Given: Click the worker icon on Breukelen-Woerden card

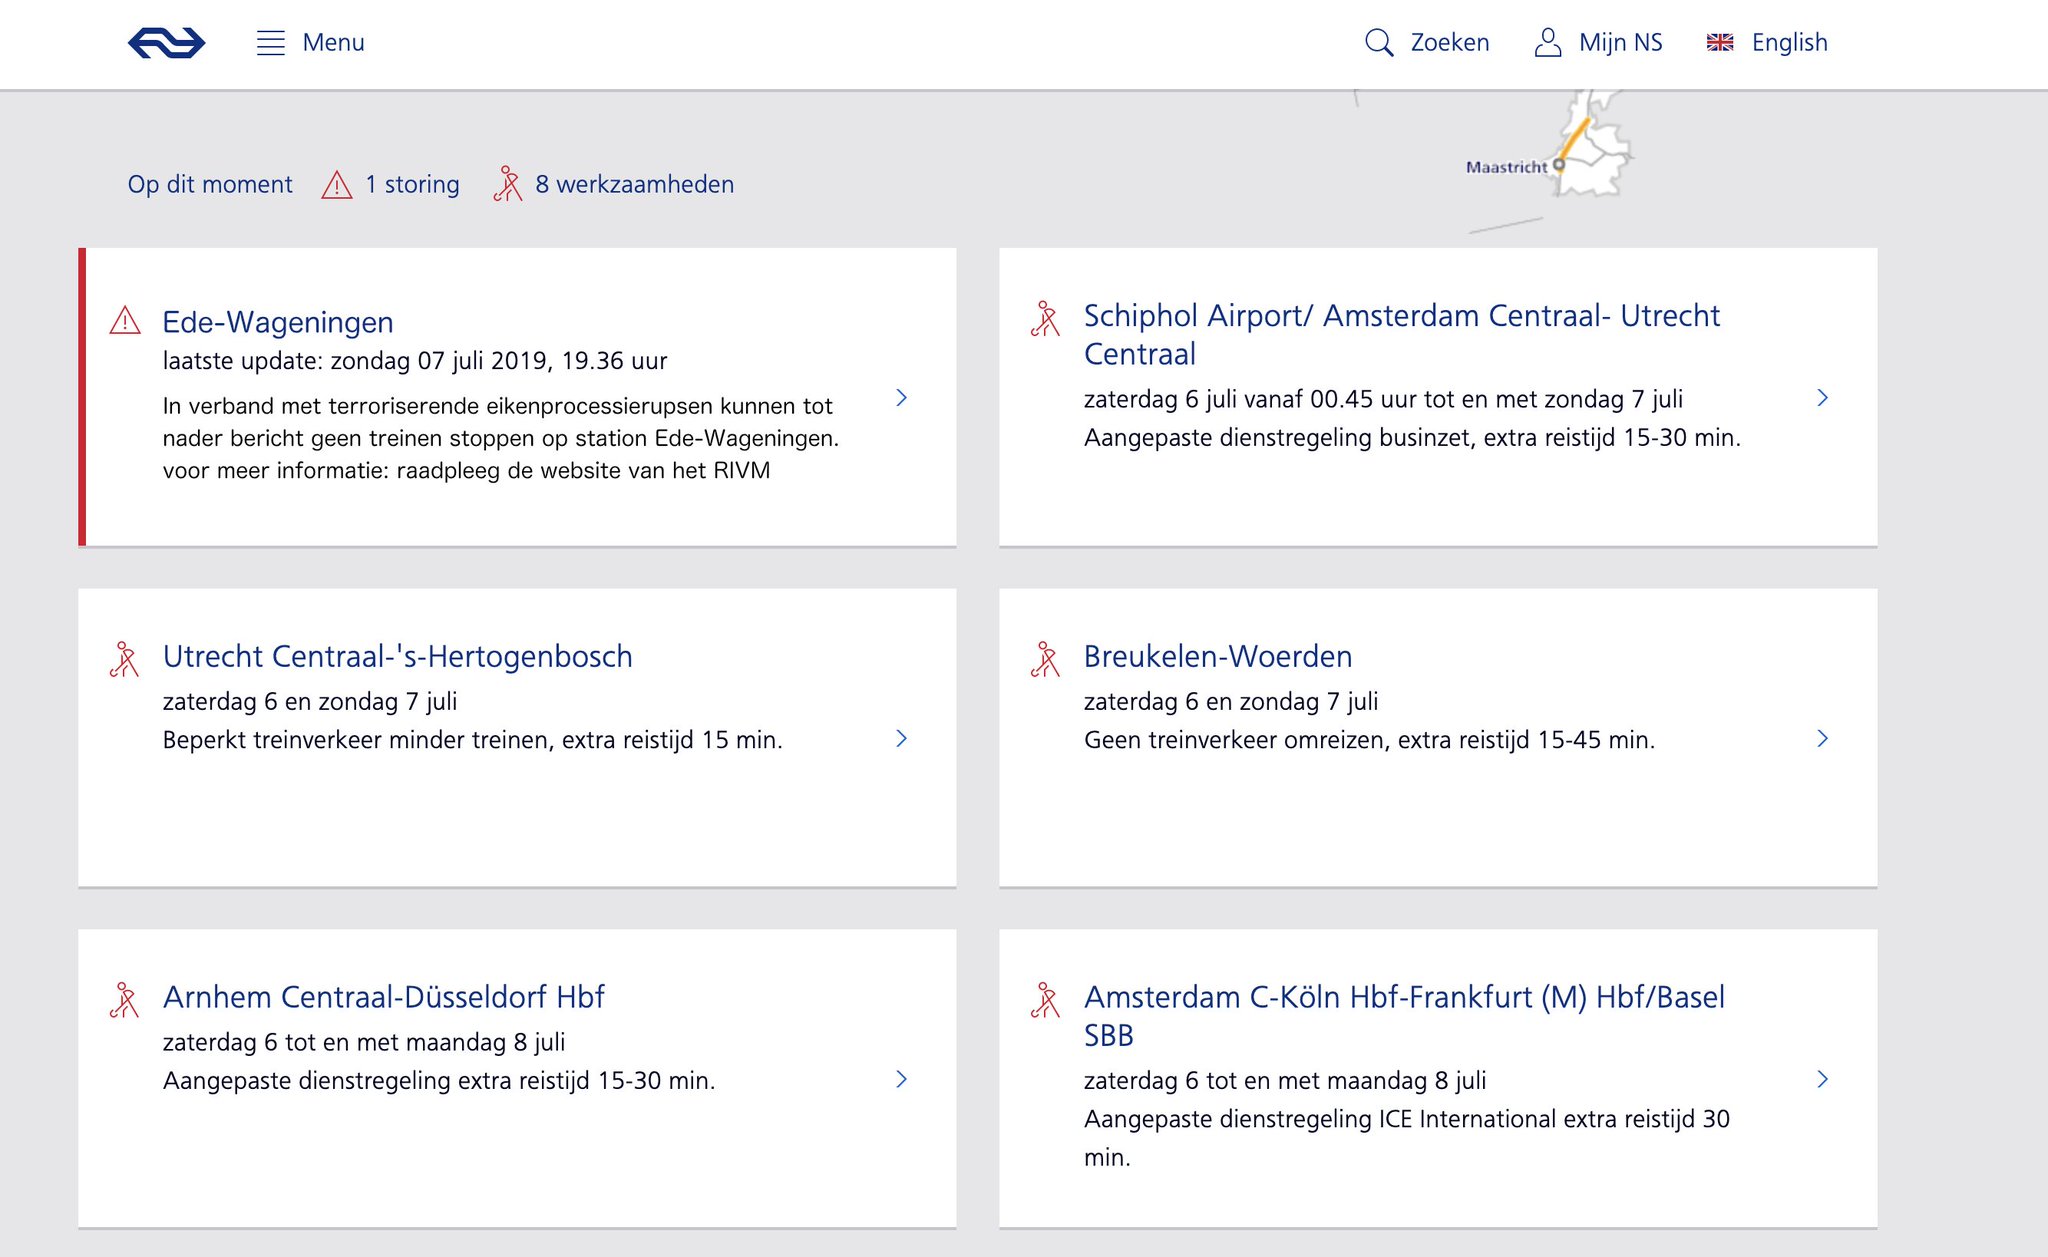Looking at the screenshot, I should 1045,660.
